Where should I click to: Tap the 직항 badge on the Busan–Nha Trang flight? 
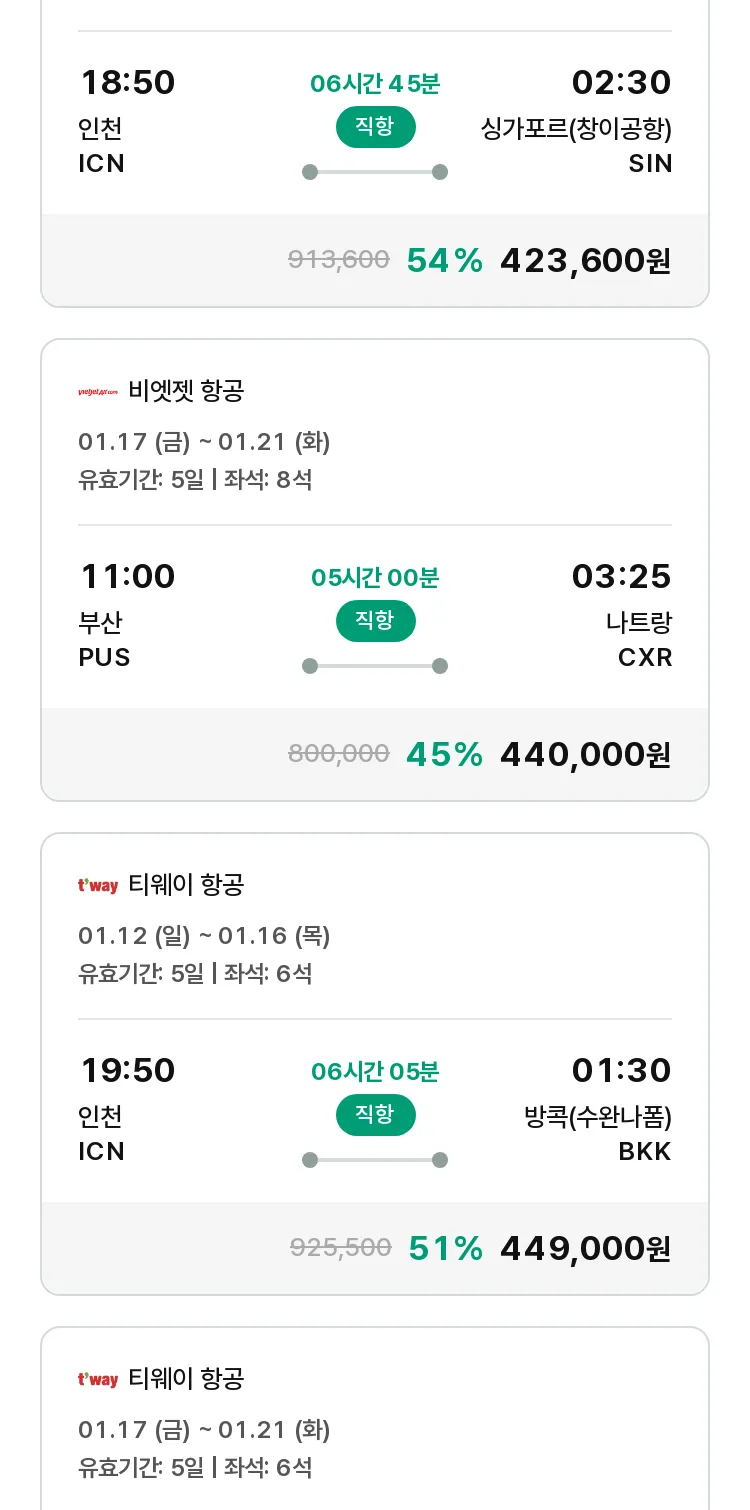click(x=375, y=621)
